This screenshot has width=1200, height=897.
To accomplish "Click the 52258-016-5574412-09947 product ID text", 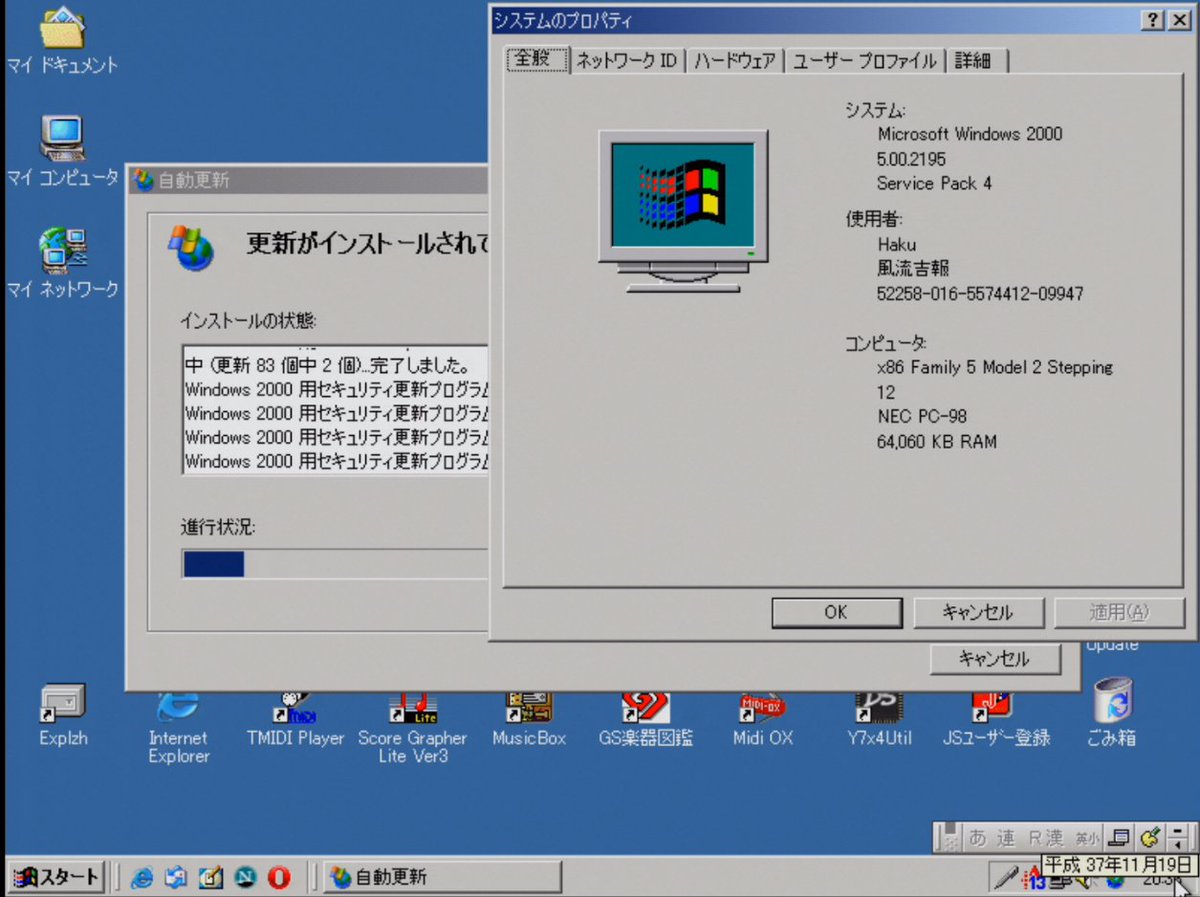I will (x=980, y=294).
